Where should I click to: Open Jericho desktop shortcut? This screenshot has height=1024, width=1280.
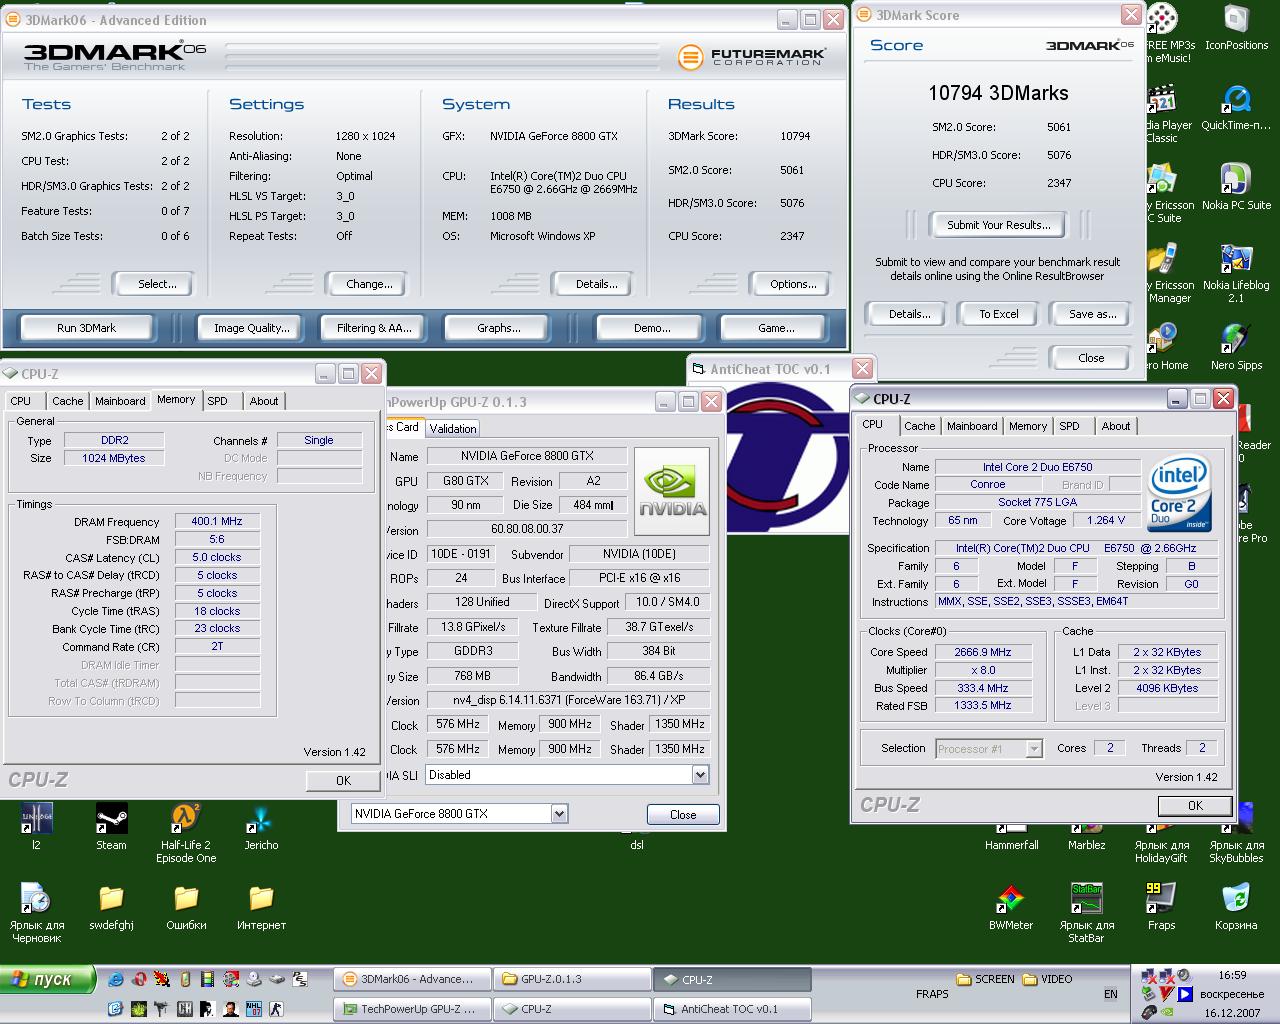click(x=261, y=827)
